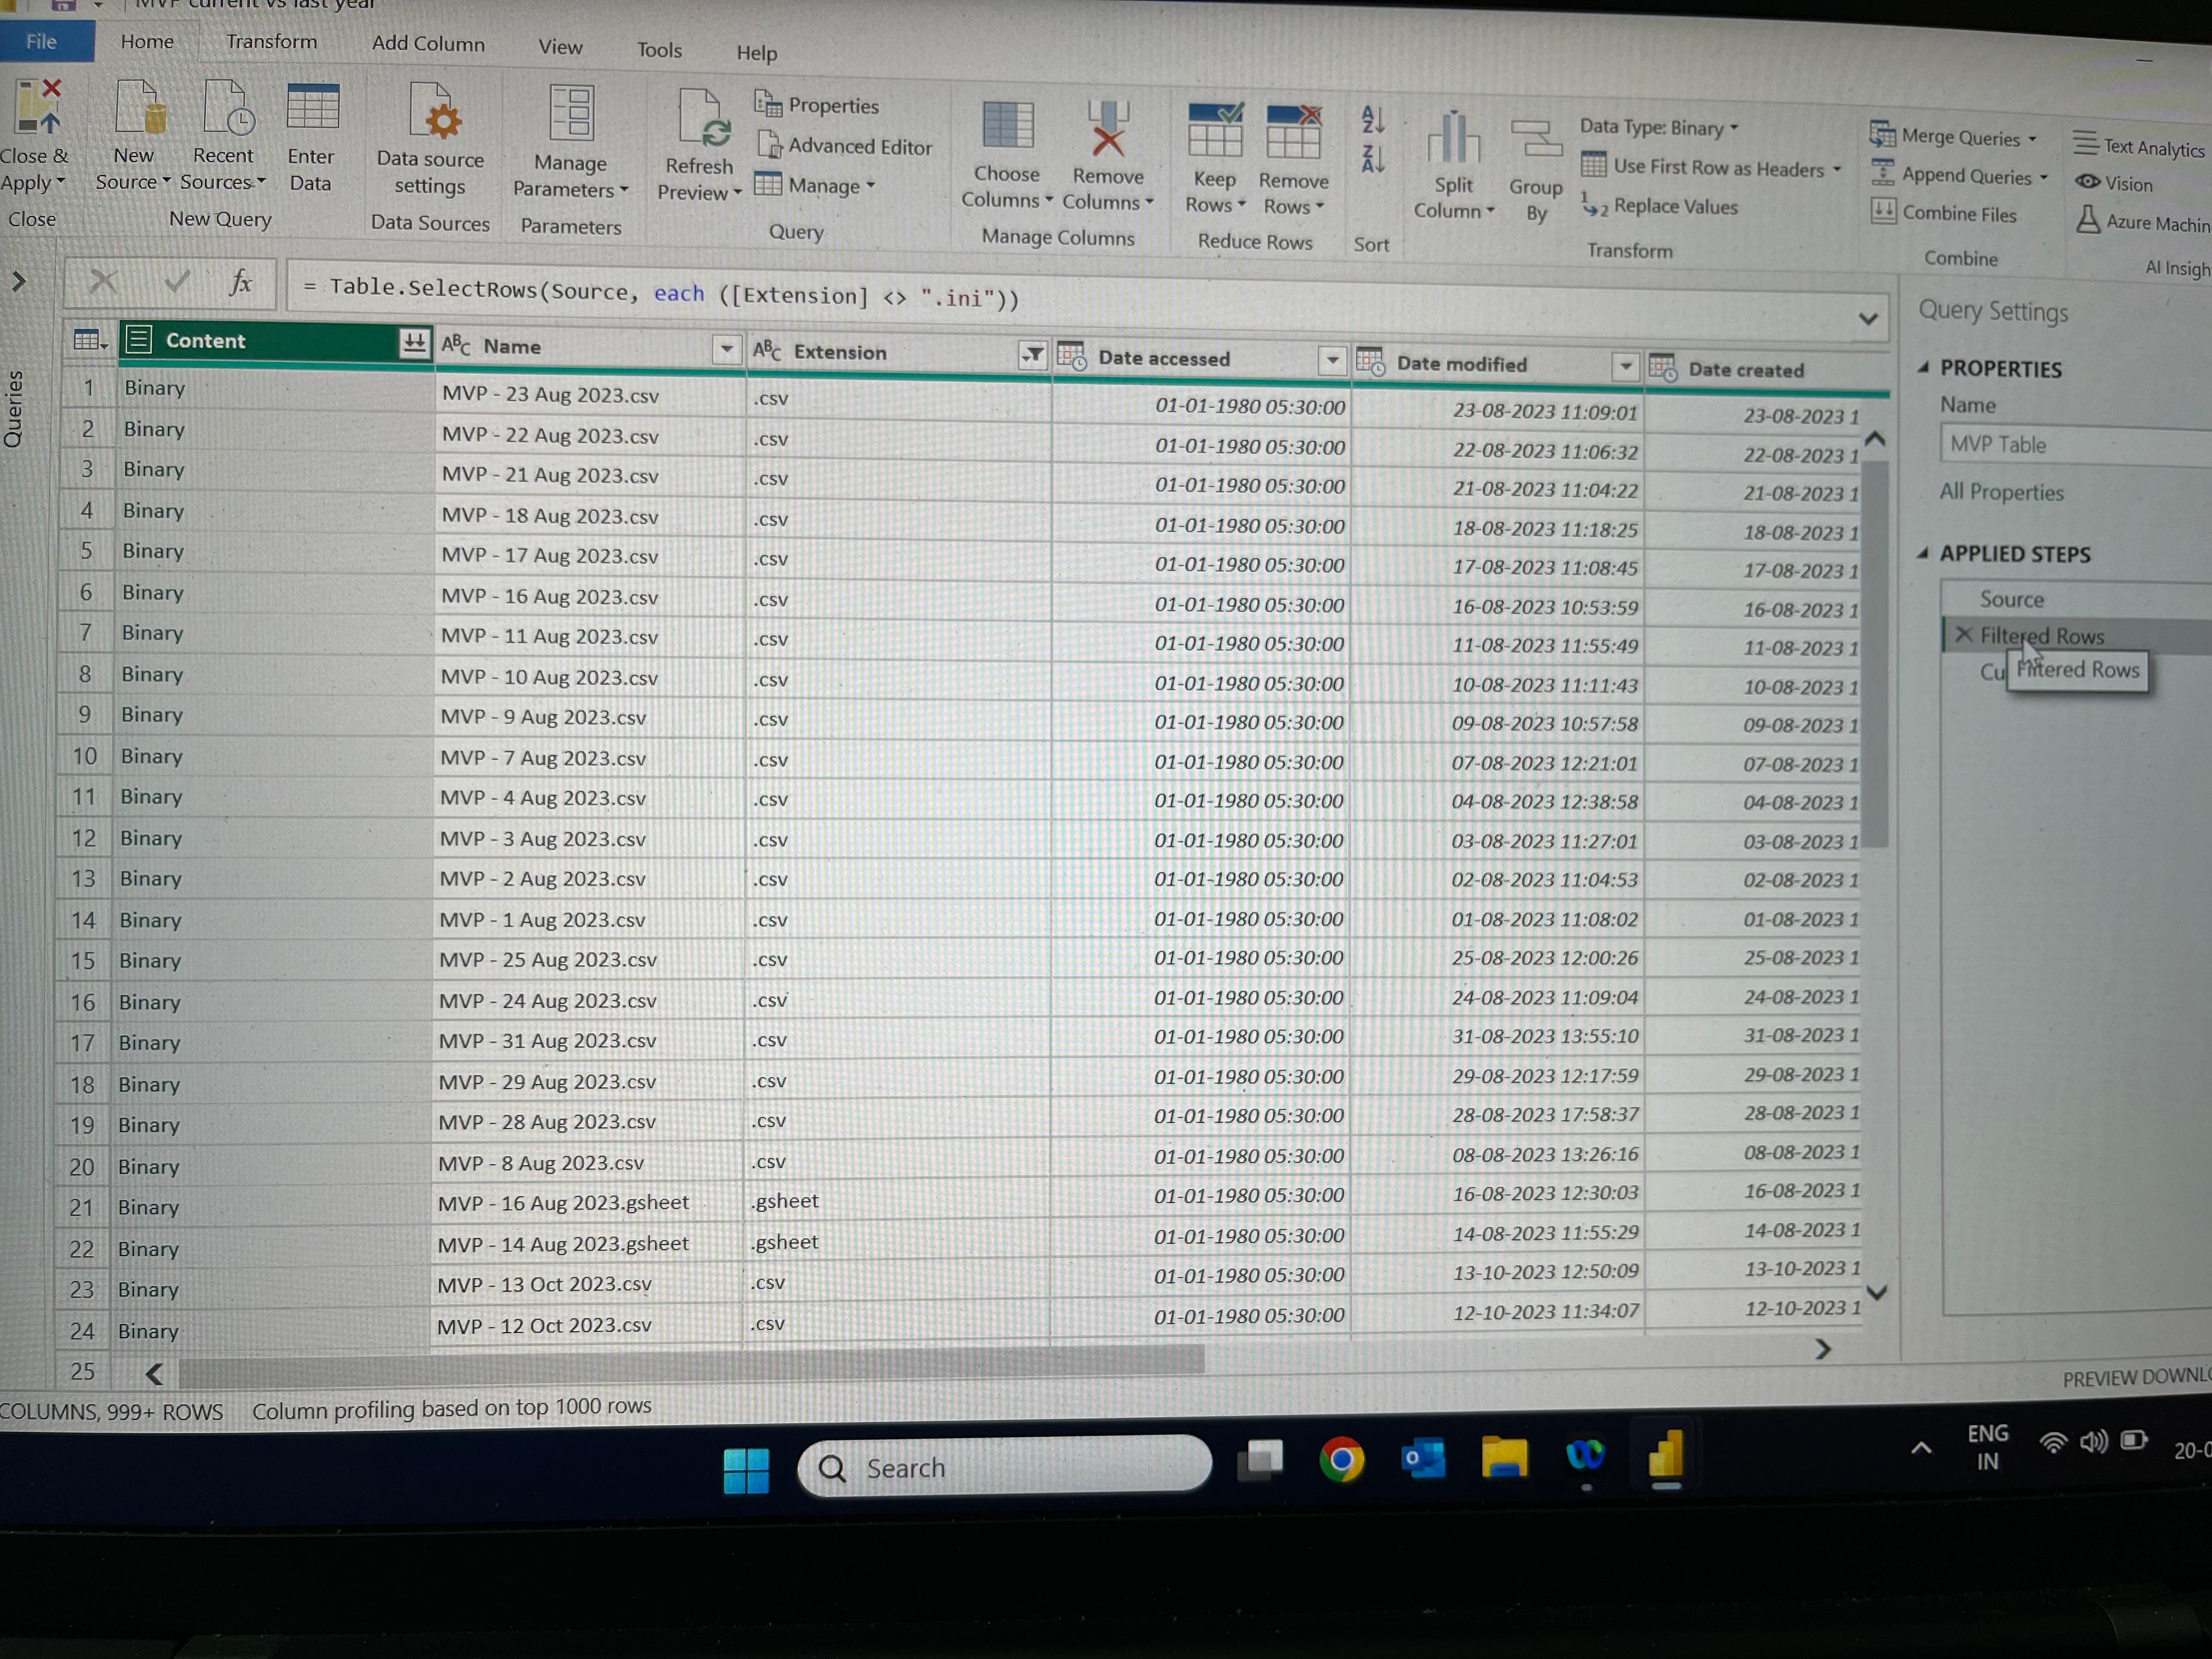Collapse the PROPERTIES section
This screenshot has width=2212, height=1659.
(x=1923, y=368)
